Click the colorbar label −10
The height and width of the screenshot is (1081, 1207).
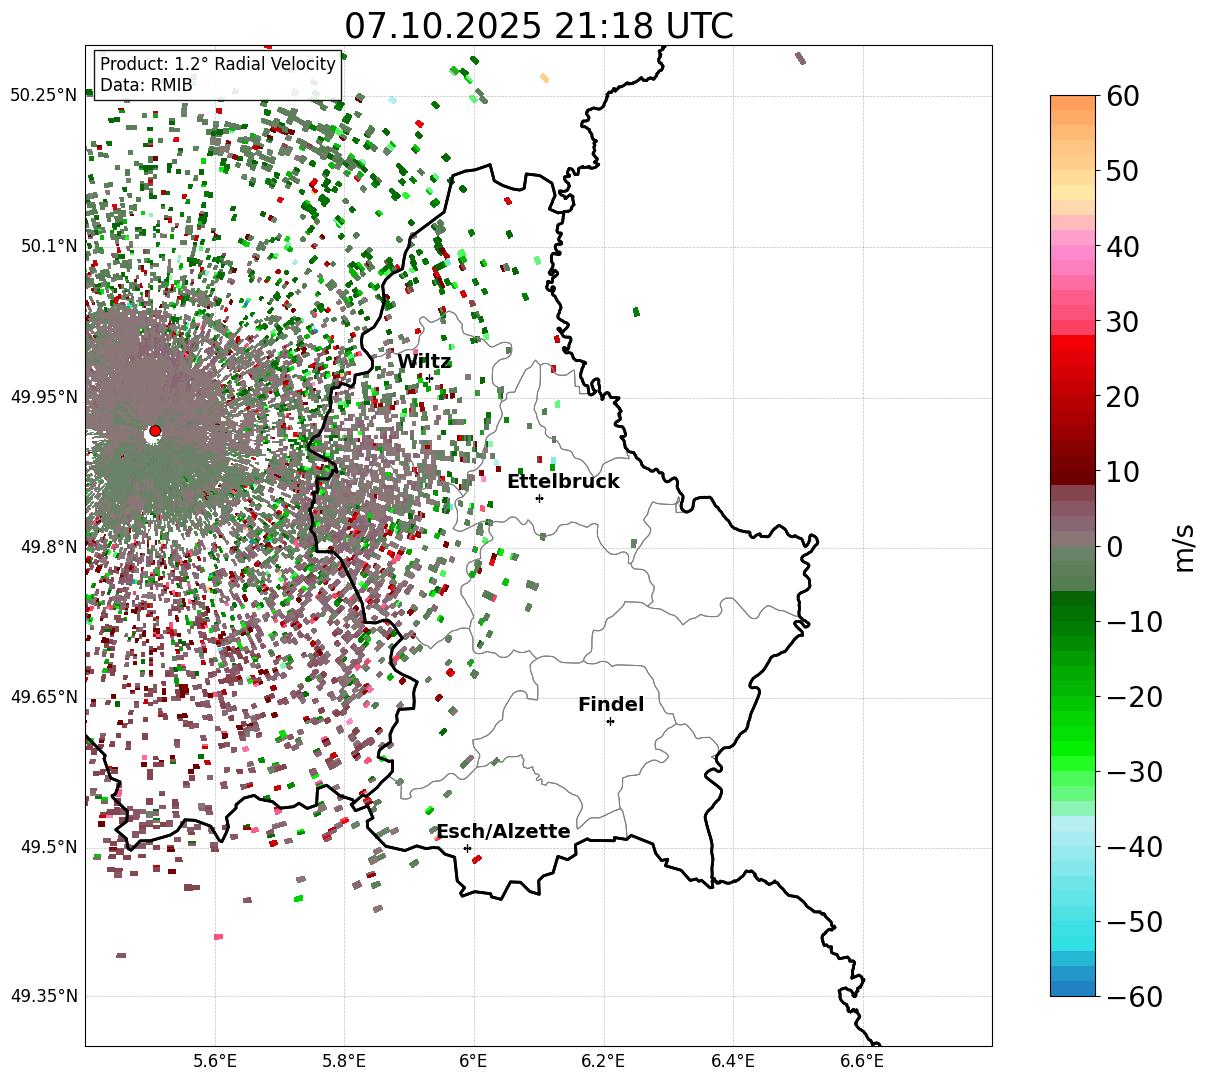coord(1134,621)
